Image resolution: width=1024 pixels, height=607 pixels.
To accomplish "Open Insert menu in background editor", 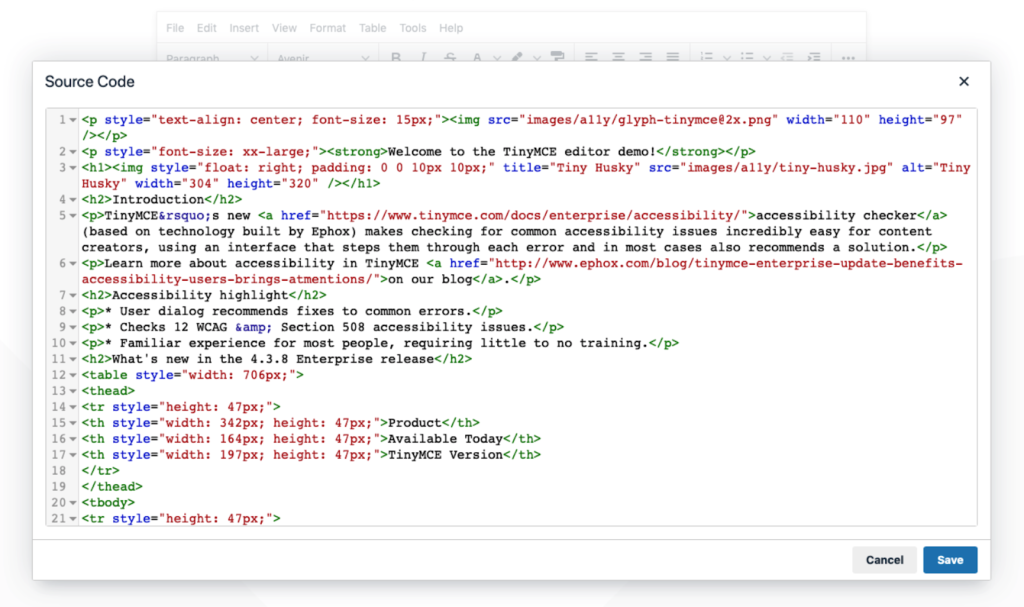I will click(x=244, y=28).
